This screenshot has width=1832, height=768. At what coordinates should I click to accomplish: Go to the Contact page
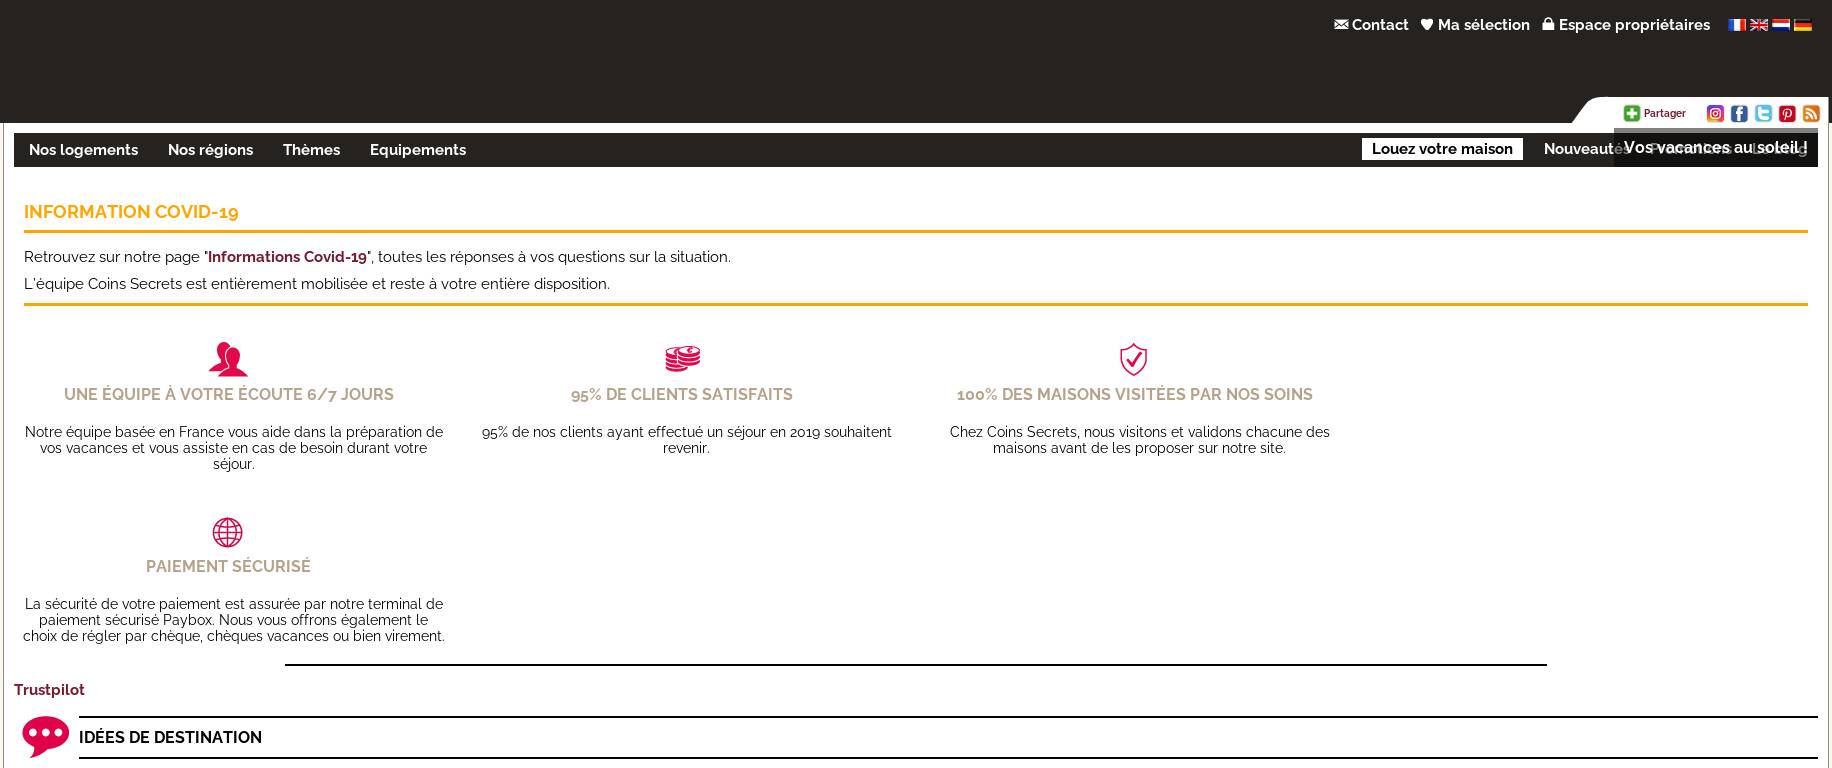pyautogui.click(x=1371, y=25)
